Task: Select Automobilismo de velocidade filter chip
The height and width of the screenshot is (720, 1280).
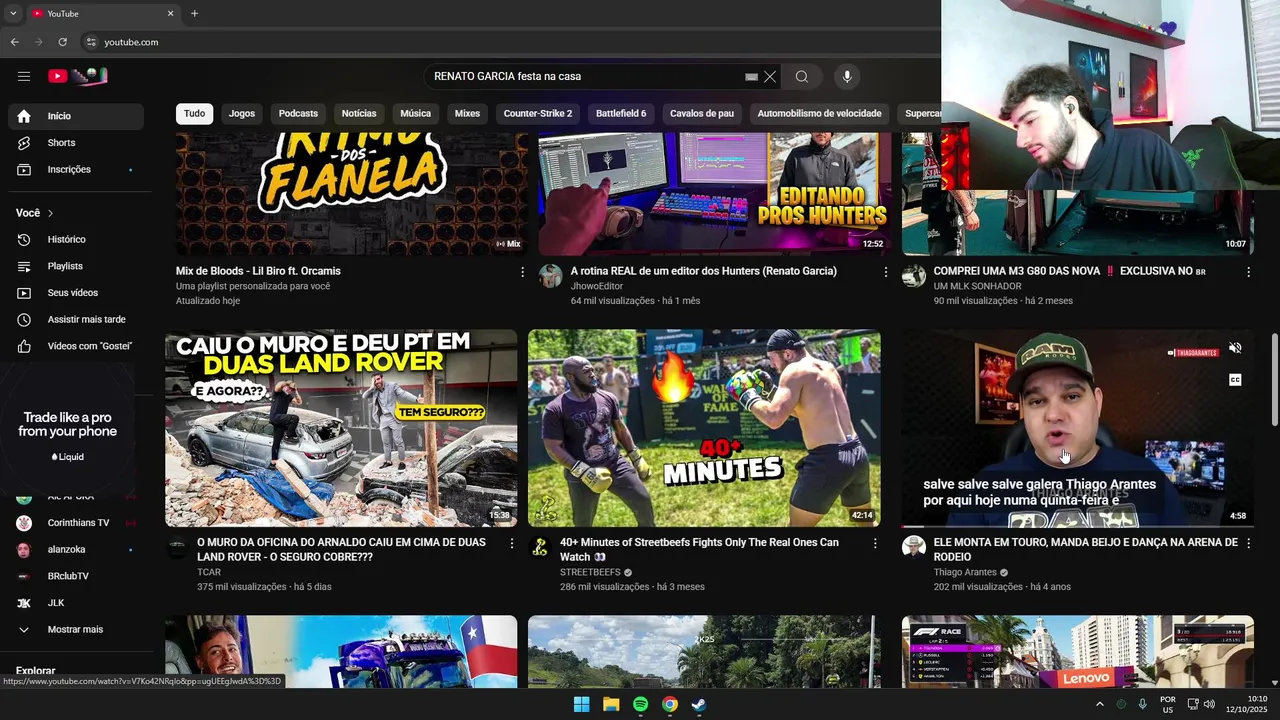Action: [x=819, y=113]
